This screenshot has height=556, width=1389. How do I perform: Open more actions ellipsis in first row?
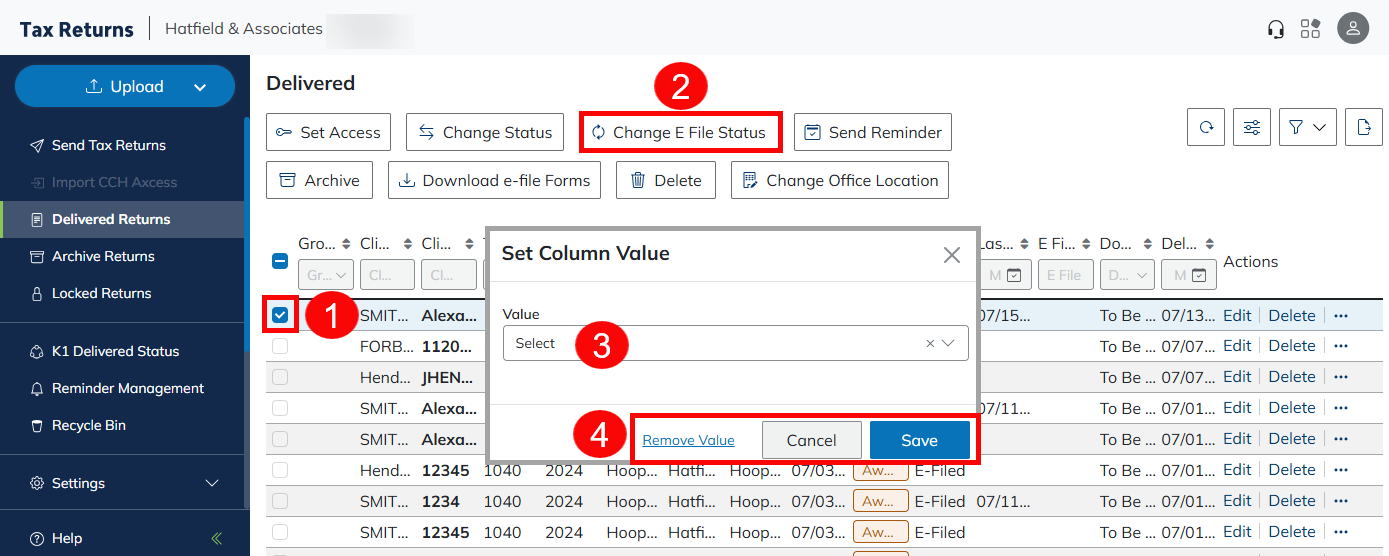(1341, 315)
